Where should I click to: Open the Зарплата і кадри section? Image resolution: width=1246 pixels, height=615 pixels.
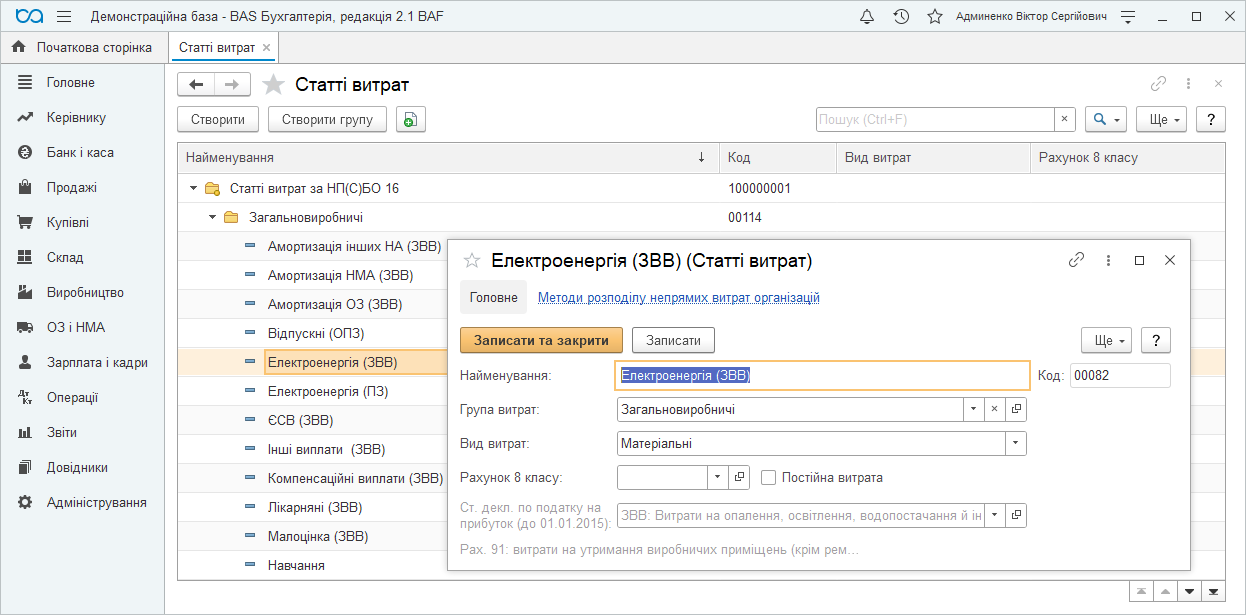(x=97, y=362)
